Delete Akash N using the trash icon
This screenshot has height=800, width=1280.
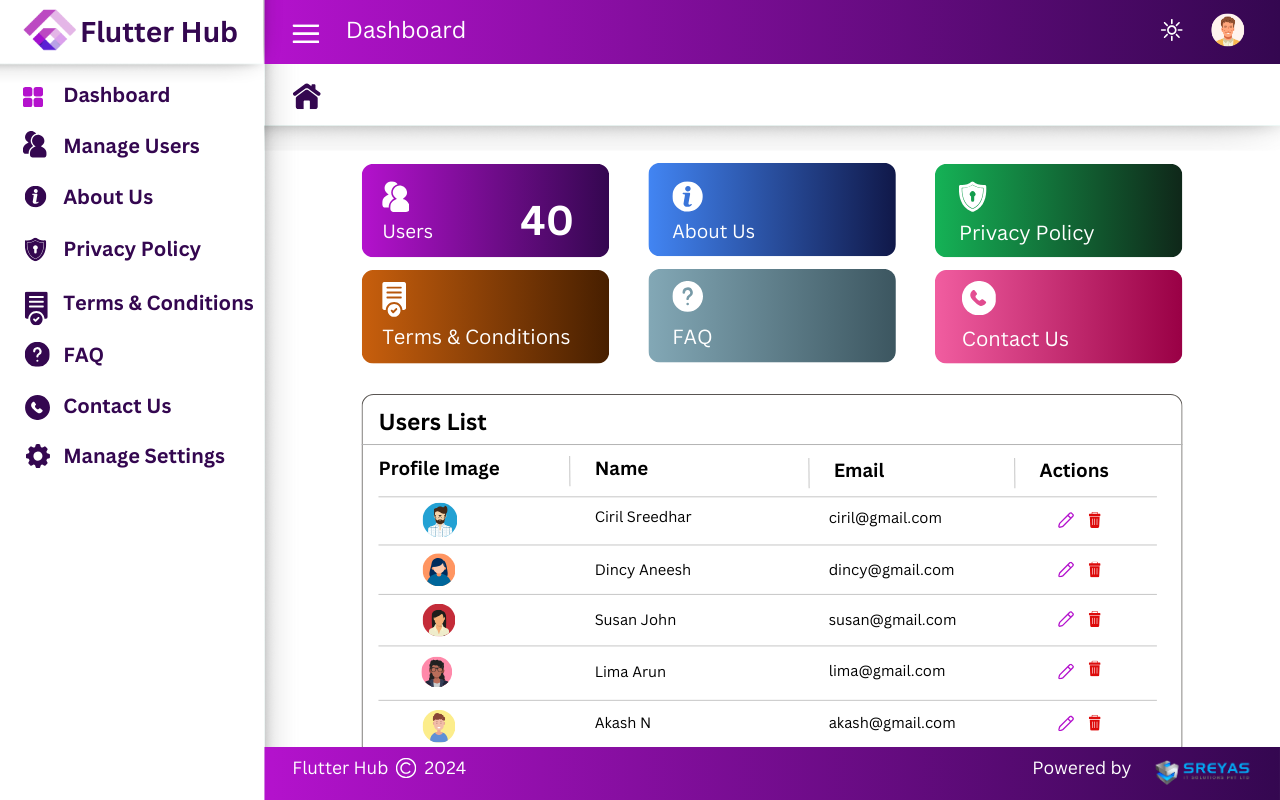coord(1094,723)
